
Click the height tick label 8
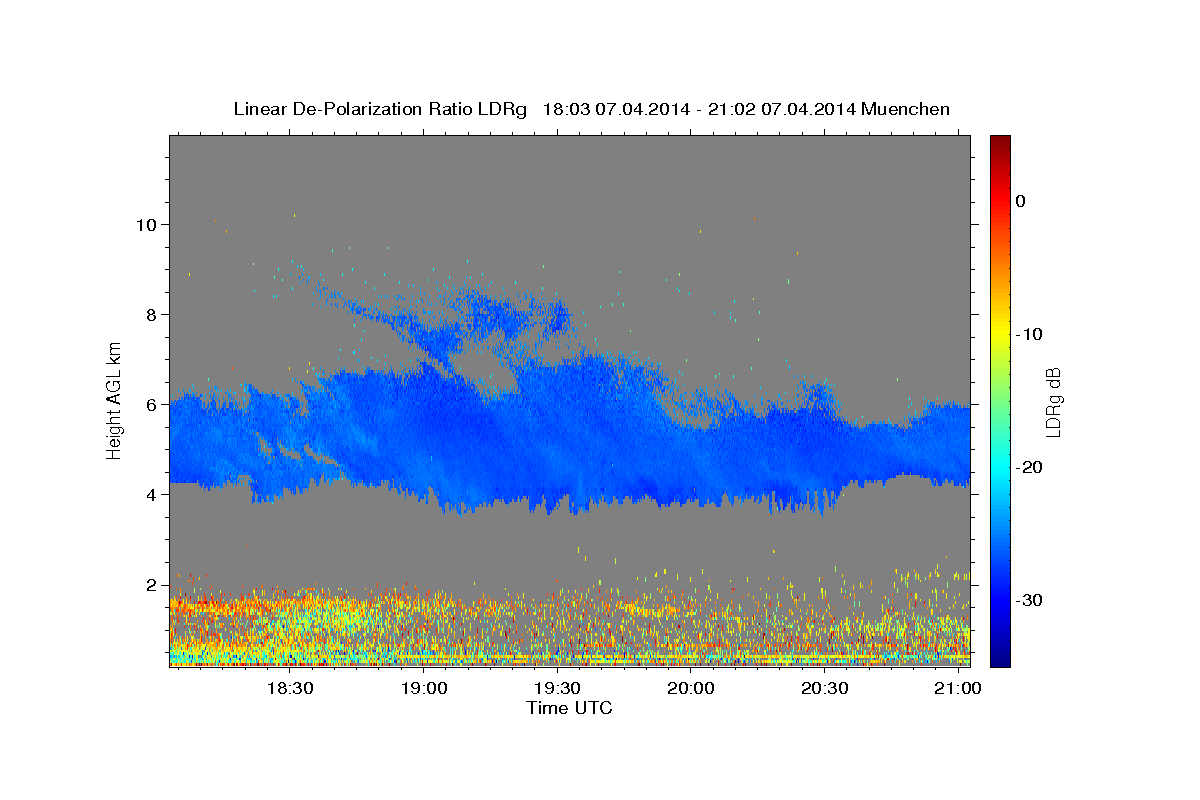(154, 314)
